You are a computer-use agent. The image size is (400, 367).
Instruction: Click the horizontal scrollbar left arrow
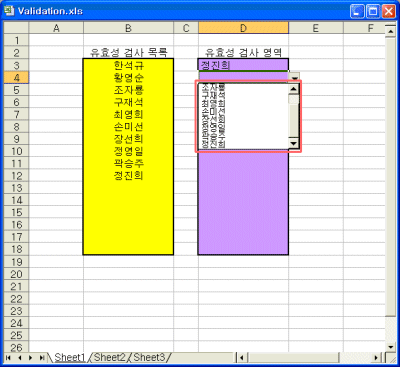[x=241, y=358]
